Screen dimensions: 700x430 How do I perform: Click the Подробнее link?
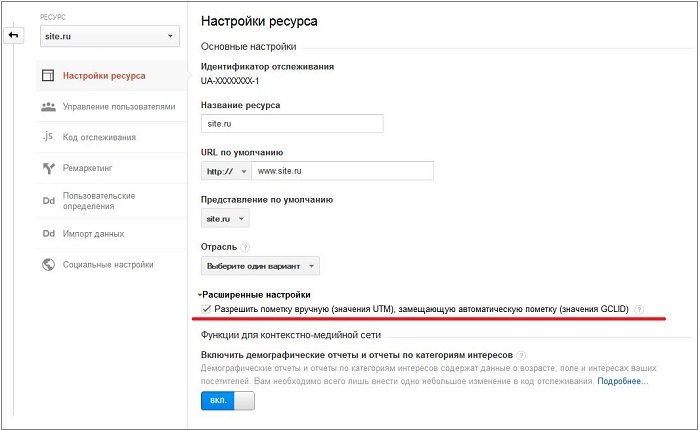[622, 381]
